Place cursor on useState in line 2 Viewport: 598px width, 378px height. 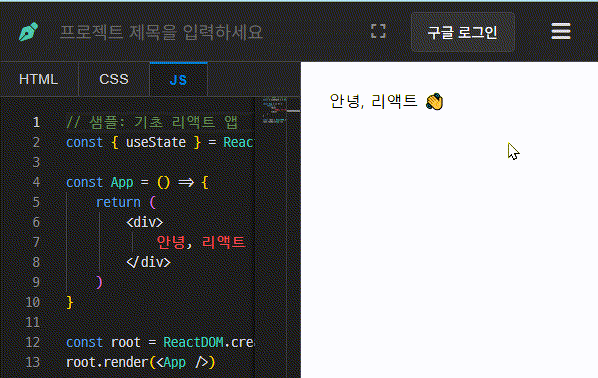pyautogui.click(x=156, y=142)
